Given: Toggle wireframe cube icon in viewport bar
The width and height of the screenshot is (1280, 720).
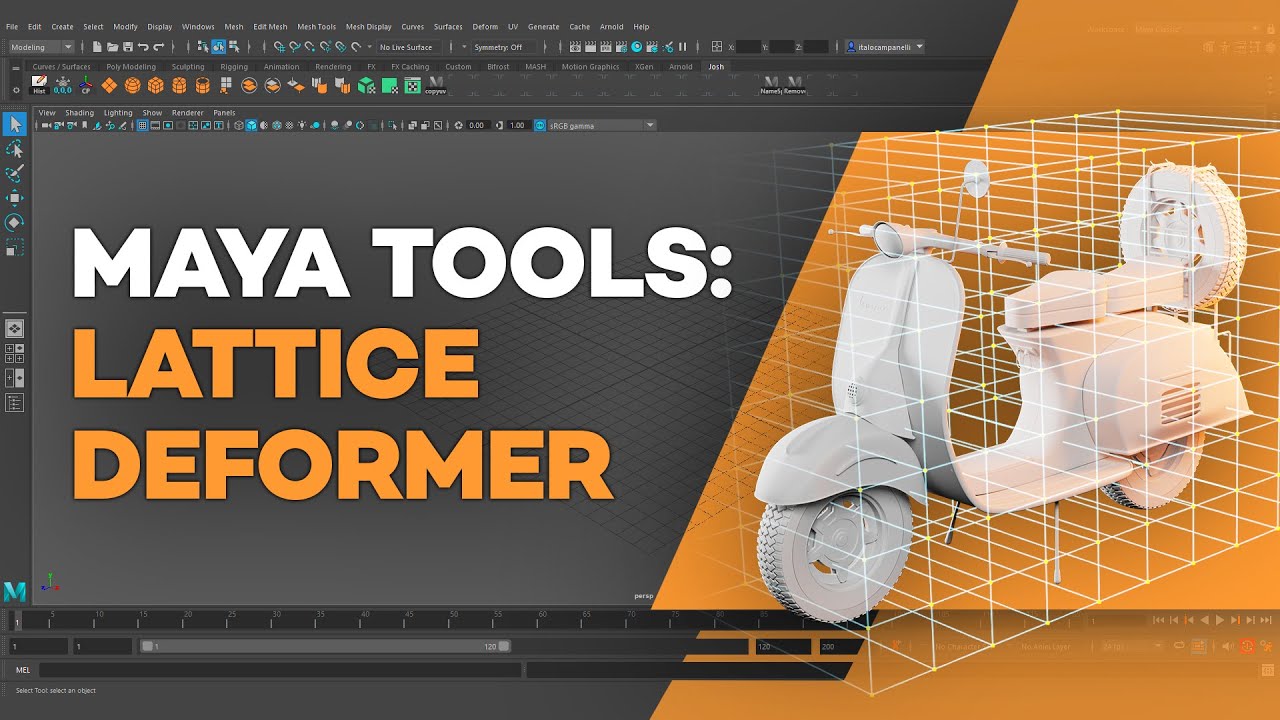Looking at the screenshot, I should tap(239, 125).
